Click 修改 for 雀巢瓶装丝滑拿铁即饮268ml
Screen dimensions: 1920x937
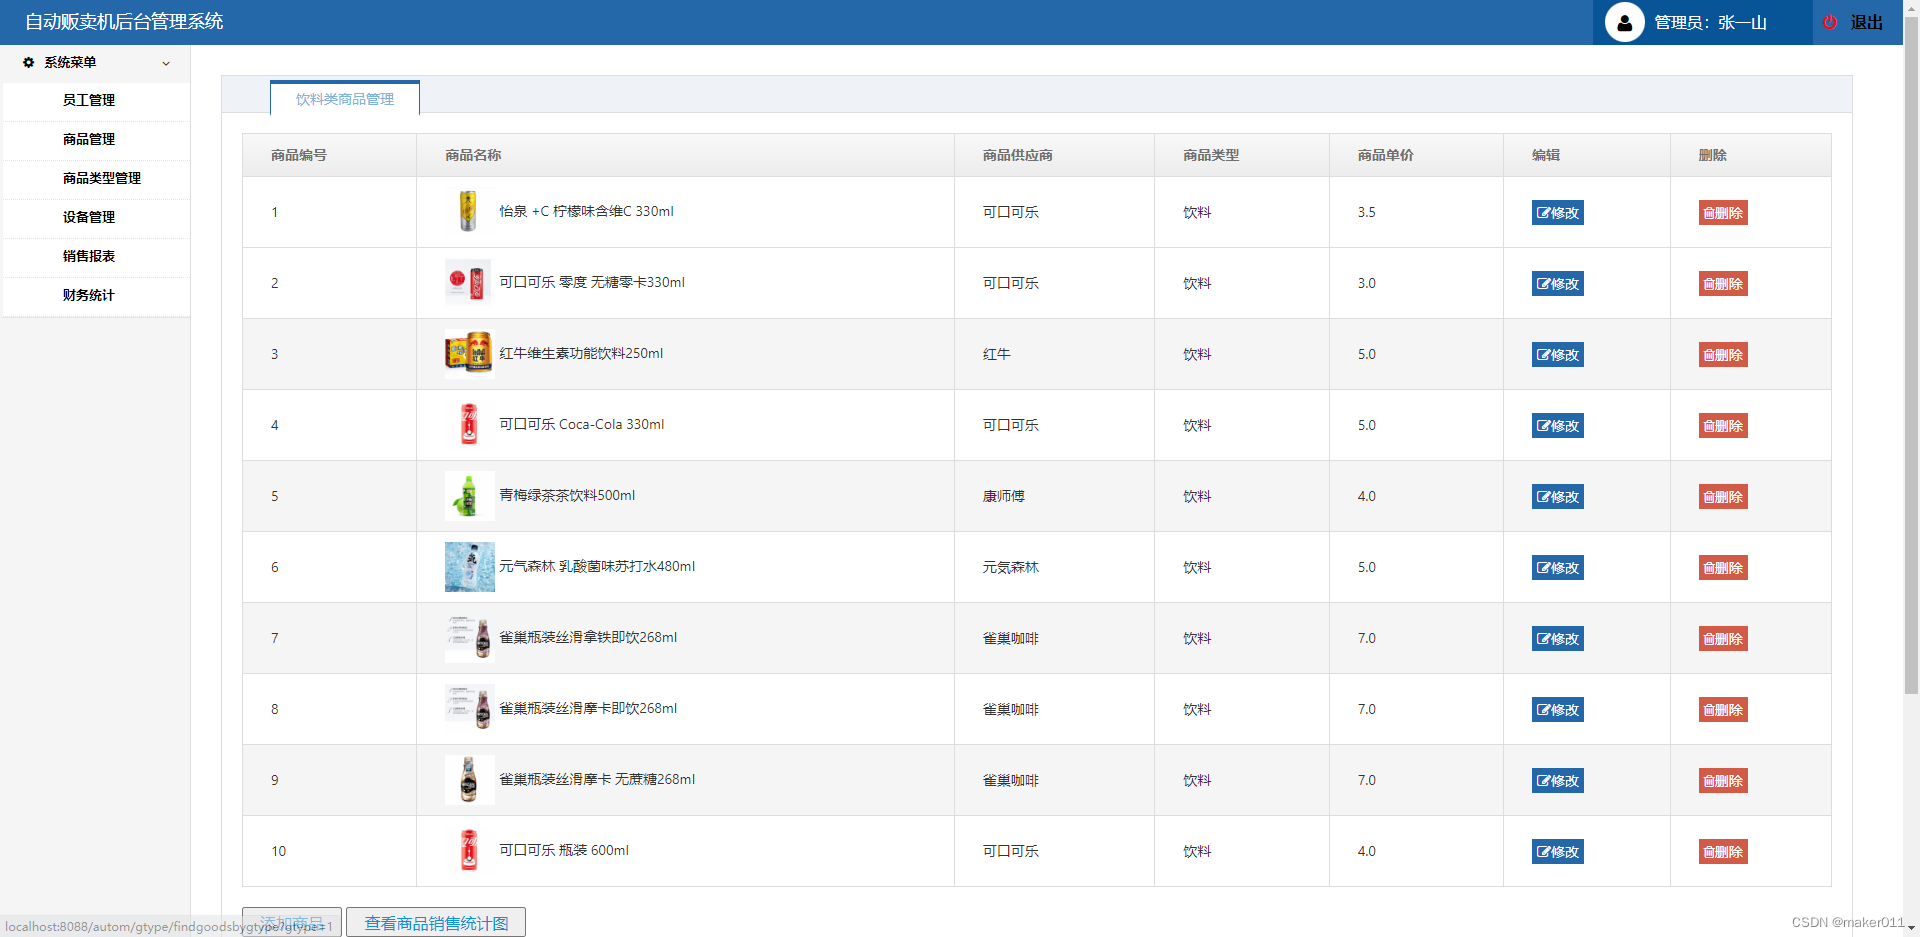coord(1558,639)
